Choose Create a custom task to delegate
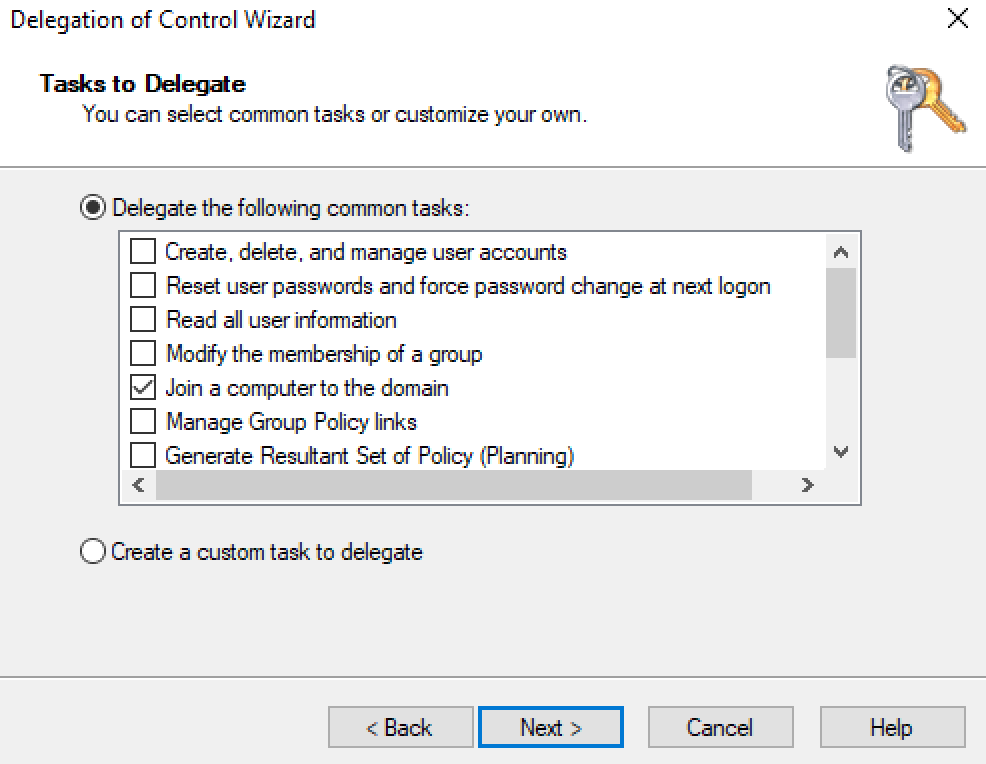986x764 pixels. pos(93,552)
